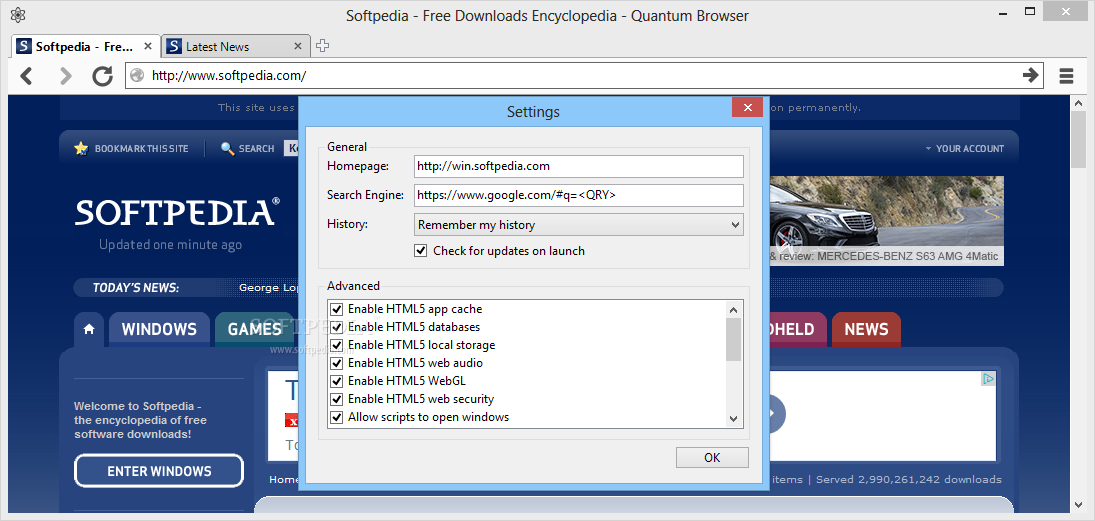1095x521 pixels.
Task: Toggle Enable HTML5 app cache
Action: (x=337, y=309)
